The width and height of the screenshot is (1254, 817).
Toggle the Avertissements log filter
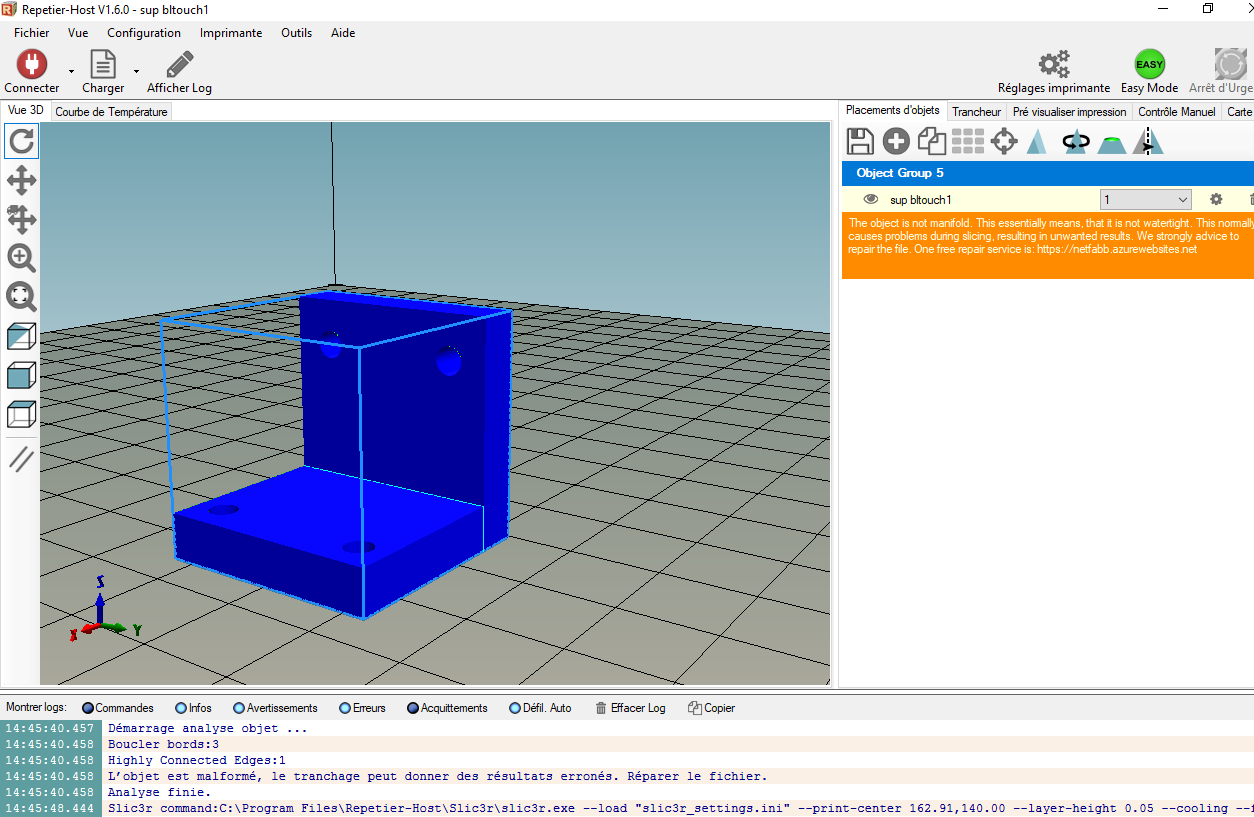(x=275, y=708)
